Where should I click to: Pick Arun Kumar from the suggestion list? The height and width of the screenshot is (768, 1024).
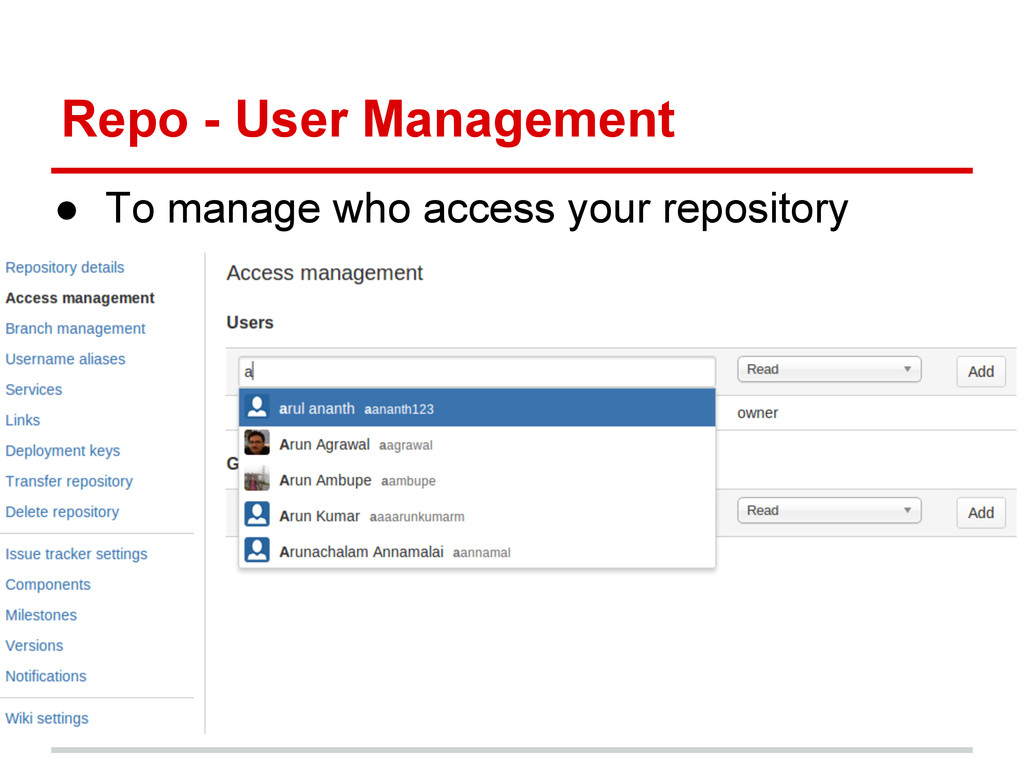[477, 516]
